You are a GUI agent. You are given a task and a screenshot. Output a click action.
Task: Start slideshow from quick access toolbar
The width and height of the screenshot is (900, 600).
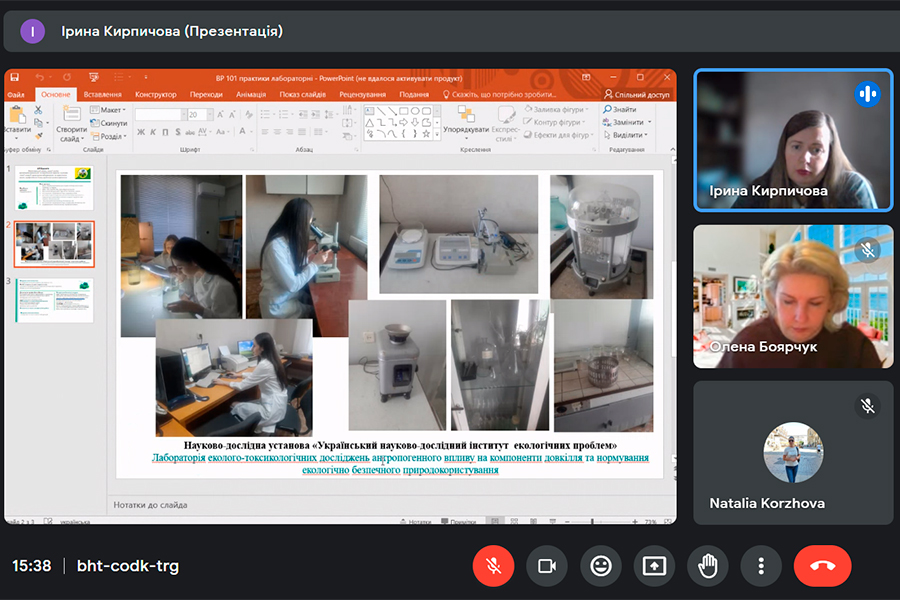pos(94,77)
